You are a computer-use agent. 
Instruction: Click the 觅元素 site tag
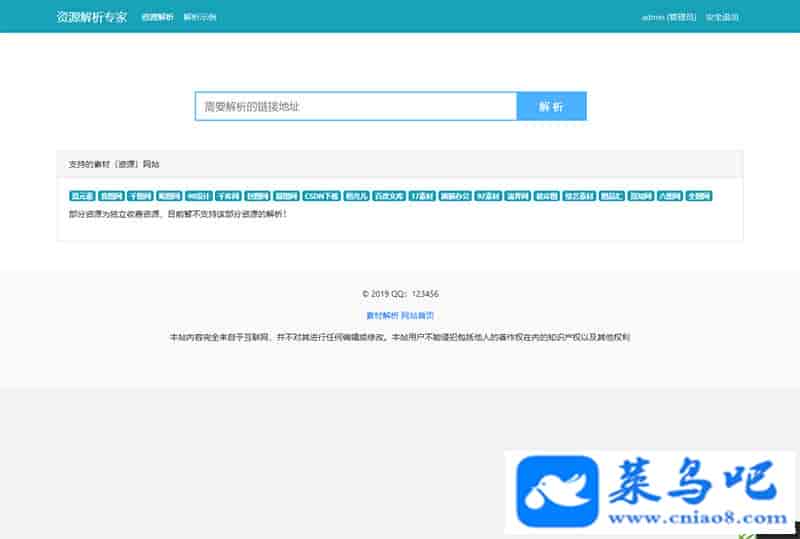[82, 196]
